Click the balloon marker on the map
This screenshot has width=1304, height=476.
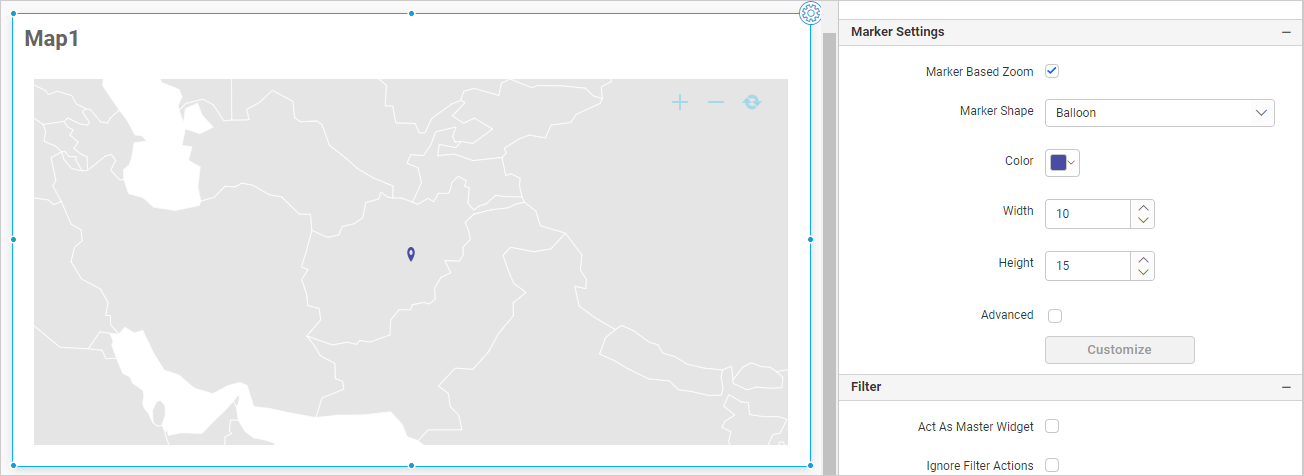(411, 254)
